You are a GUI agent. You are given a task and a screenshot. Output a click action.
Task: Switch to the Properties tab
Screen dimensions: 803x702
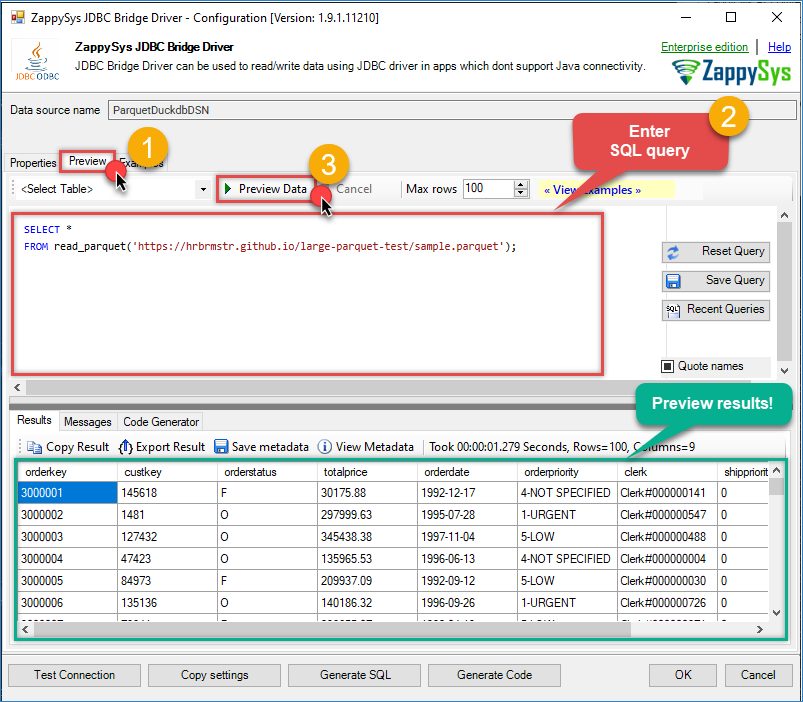coord(33,163)
